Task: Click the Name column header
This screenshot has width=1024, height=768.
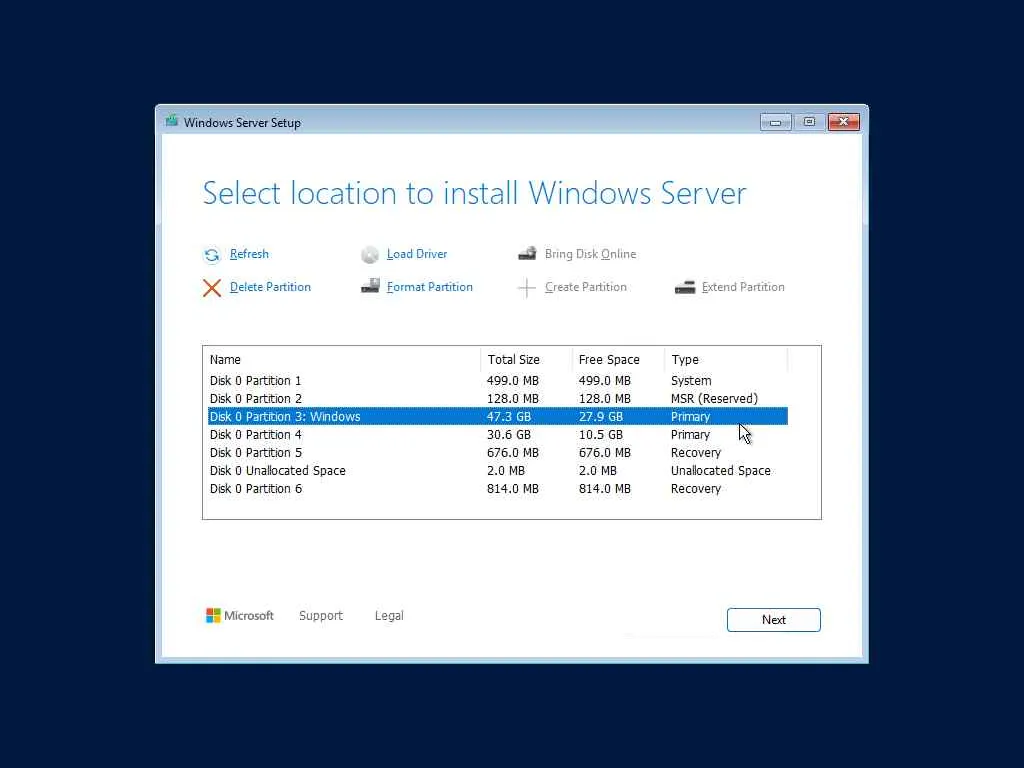Action: pos(344,359)
